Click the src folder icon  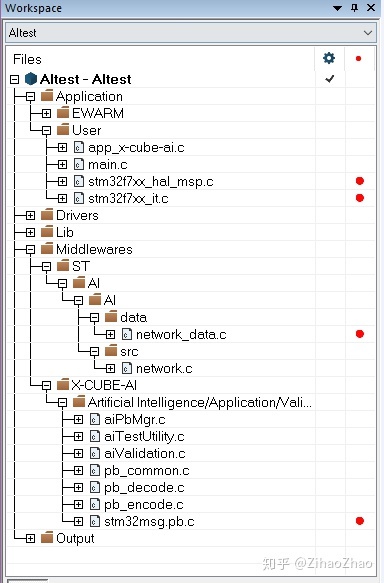pyautogui.click(x=111, y=351)
